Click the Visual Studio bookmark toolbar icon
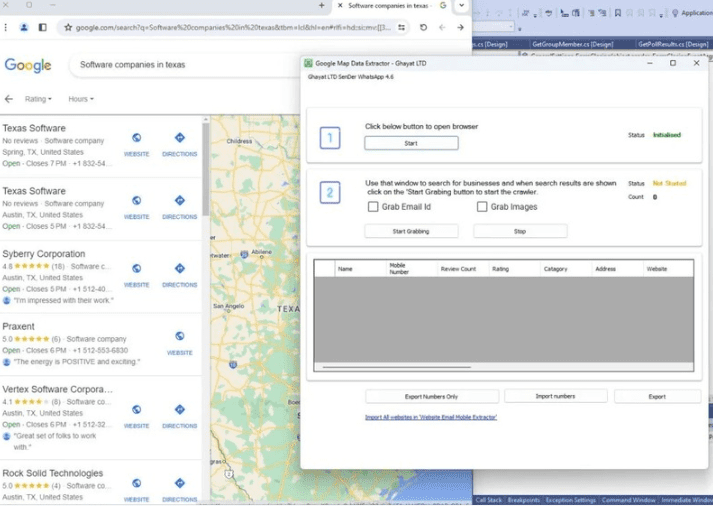This screenshot has width=713, height=506. point(618,13)
